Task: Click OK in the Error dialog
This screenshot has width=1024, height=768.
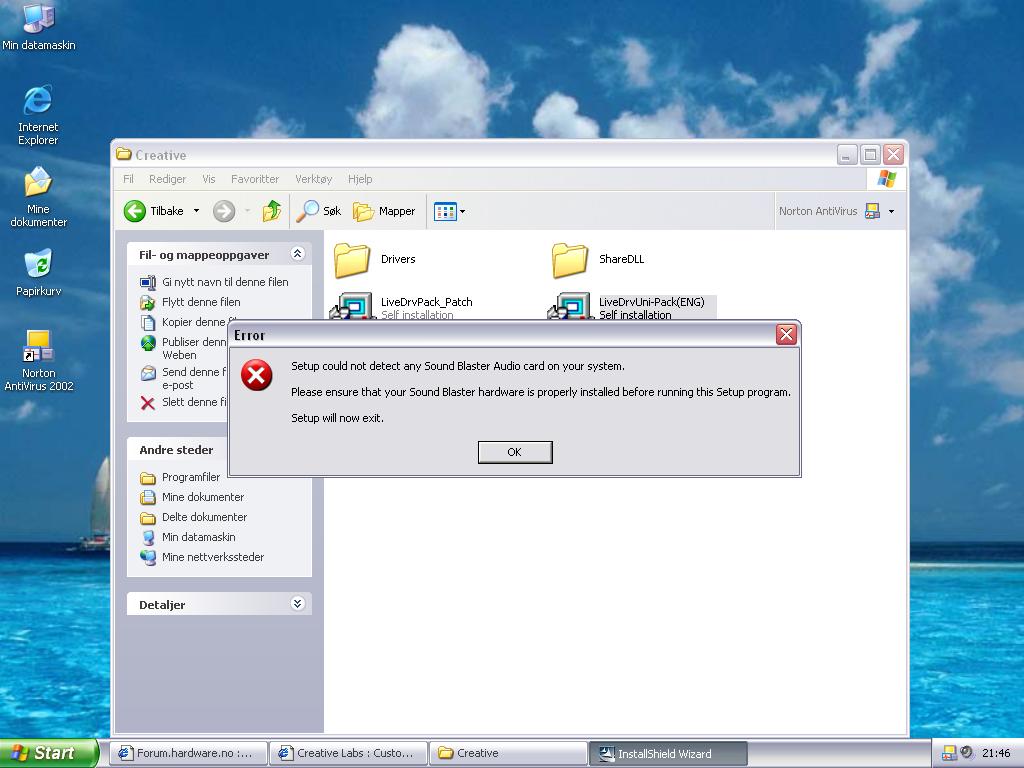Action: (x=515, y=452)
